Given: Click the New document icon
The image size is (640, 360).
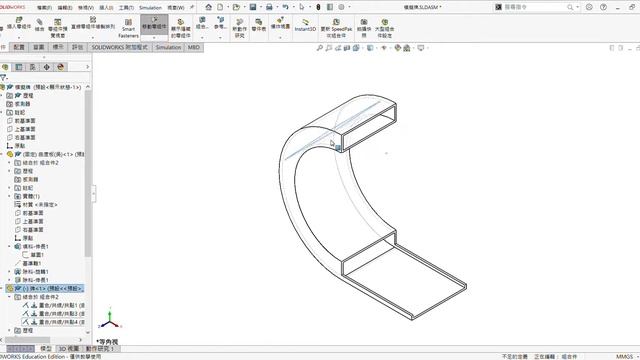Looking at the screenshot, I should tap(220, 7).
